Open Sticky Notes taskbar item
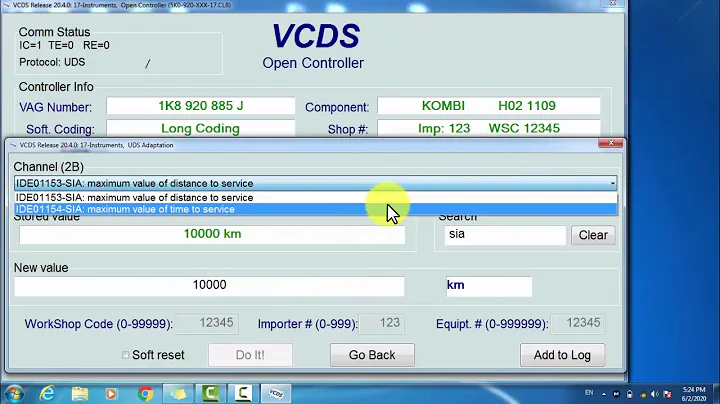The height and width of the screenshot is (404, 720). click(x=178, y=393)
